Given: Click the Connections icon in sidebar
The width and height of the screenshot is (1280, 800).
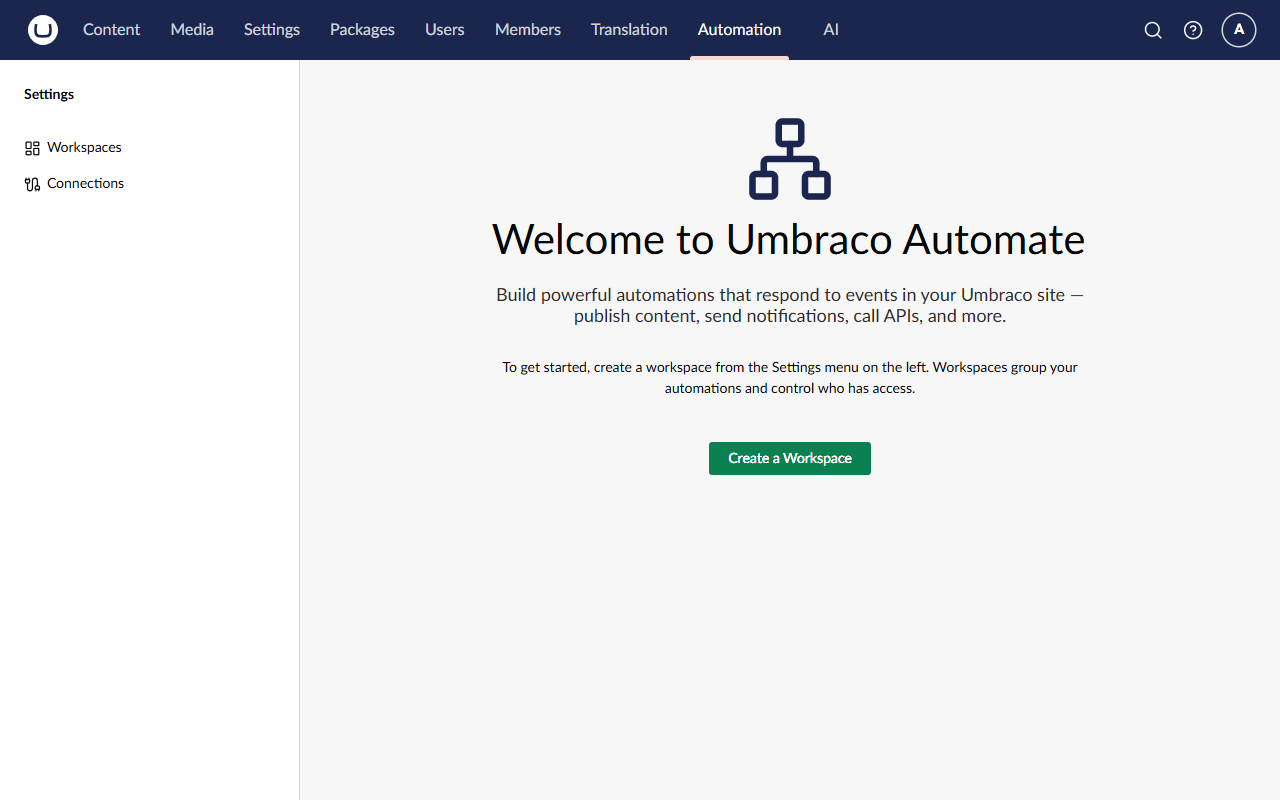Looking at the screenshot, I should (32, 184).
